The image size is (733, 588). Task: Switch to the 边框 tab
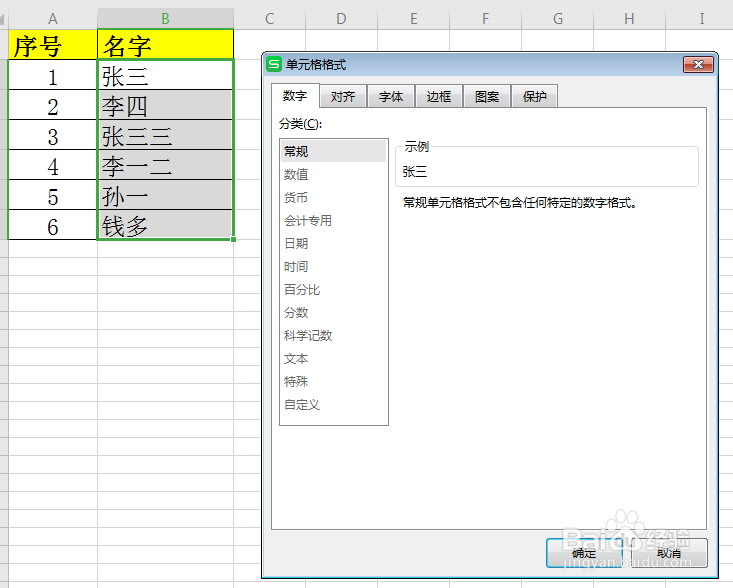439,96
